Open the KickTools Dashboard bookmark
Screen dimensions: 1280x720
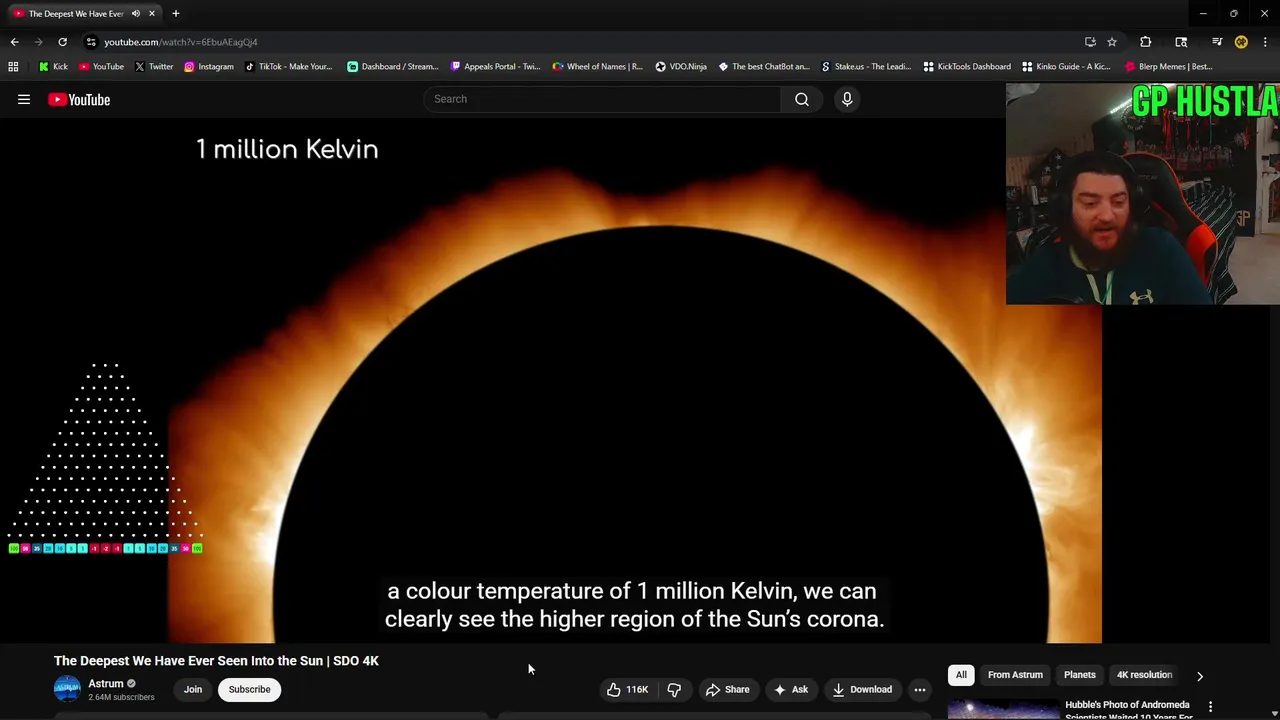966,67
